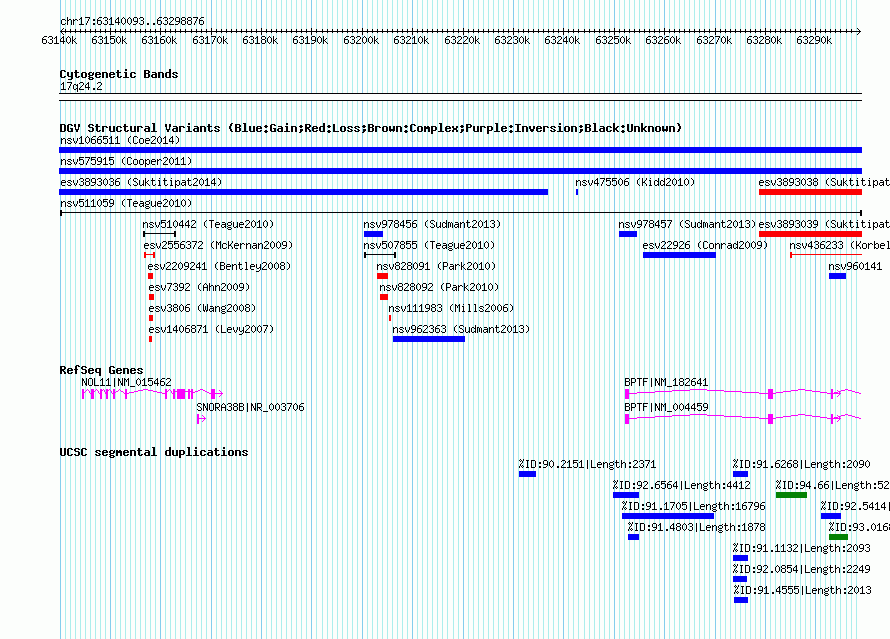Select the esv3893039 red loss bar
The image size is (890, 639).
click(811, 234)
